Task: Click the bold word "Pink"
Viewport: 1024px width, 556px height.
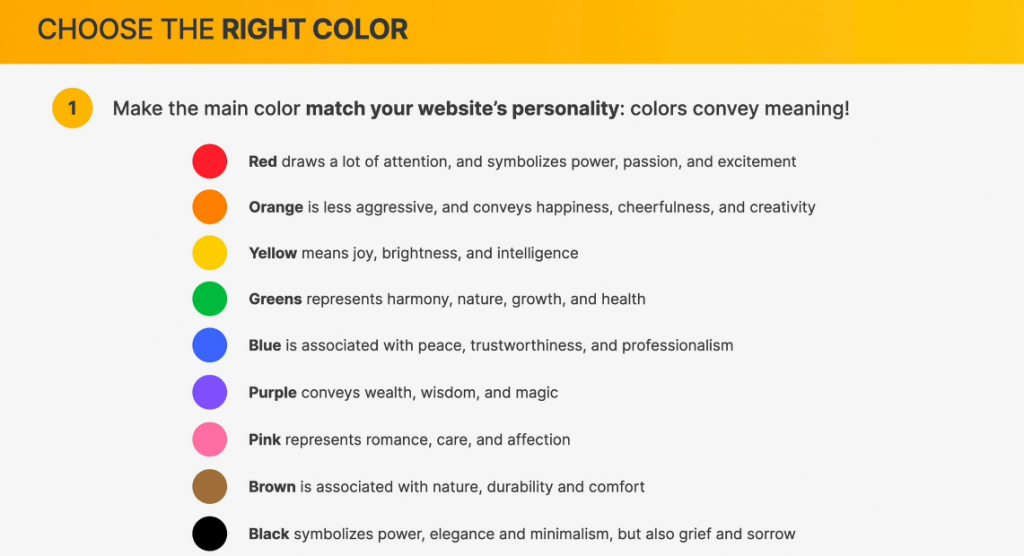Action: [265, 439]
